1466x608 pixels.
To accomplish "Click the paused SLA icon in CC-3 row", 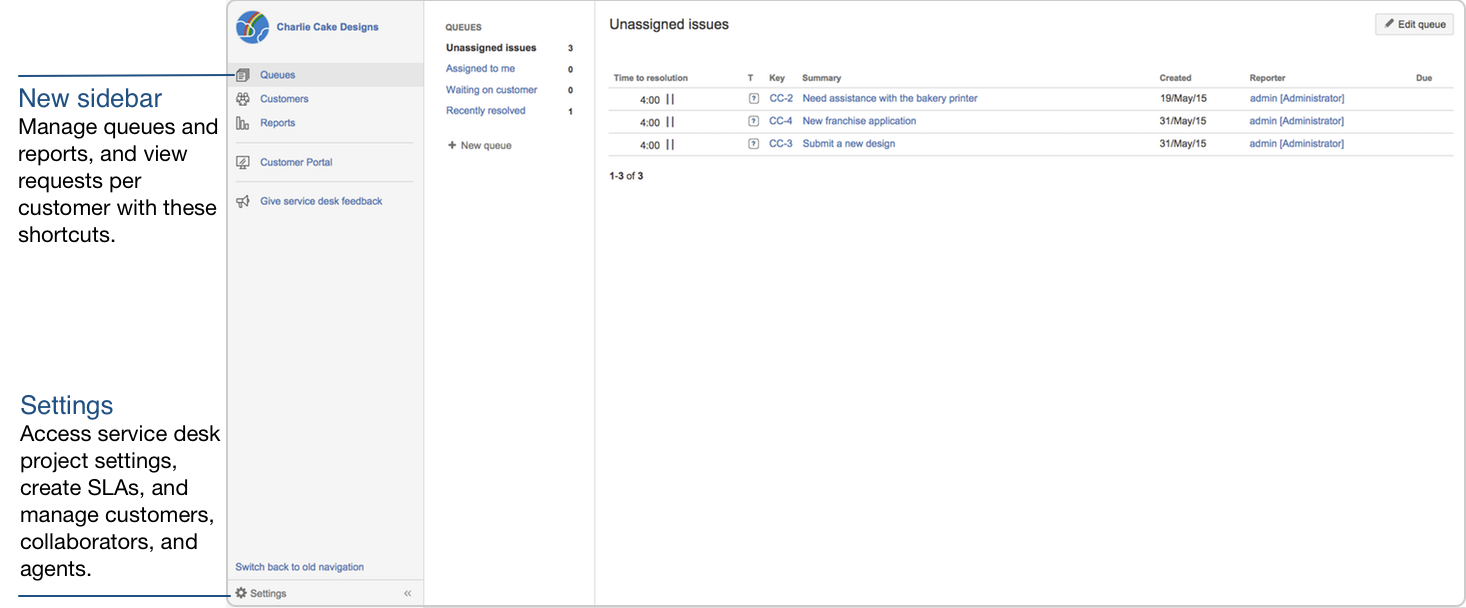I will [670, 145].
